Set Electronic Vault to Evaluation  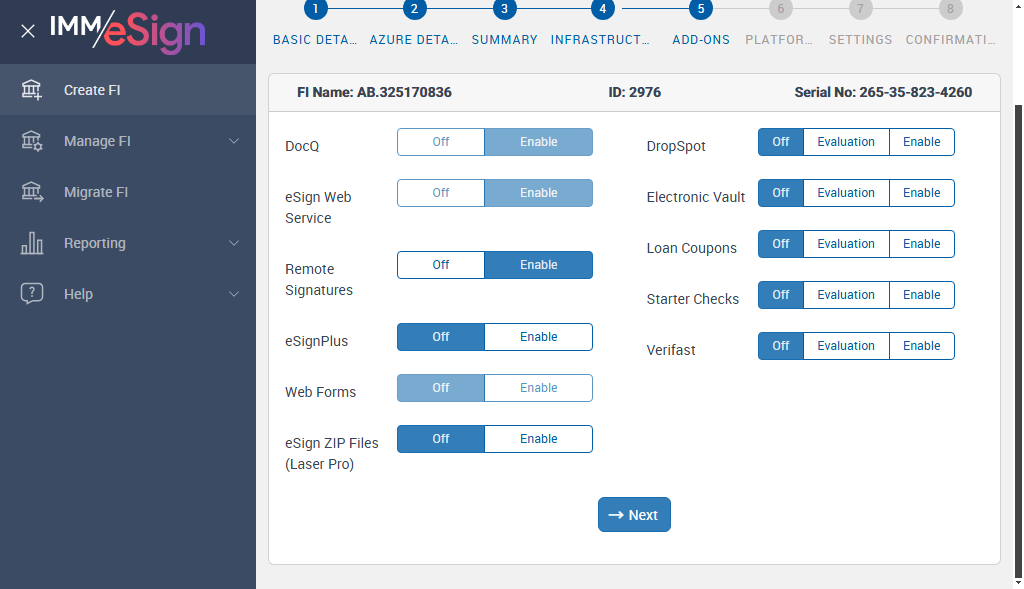coord(846,193)
